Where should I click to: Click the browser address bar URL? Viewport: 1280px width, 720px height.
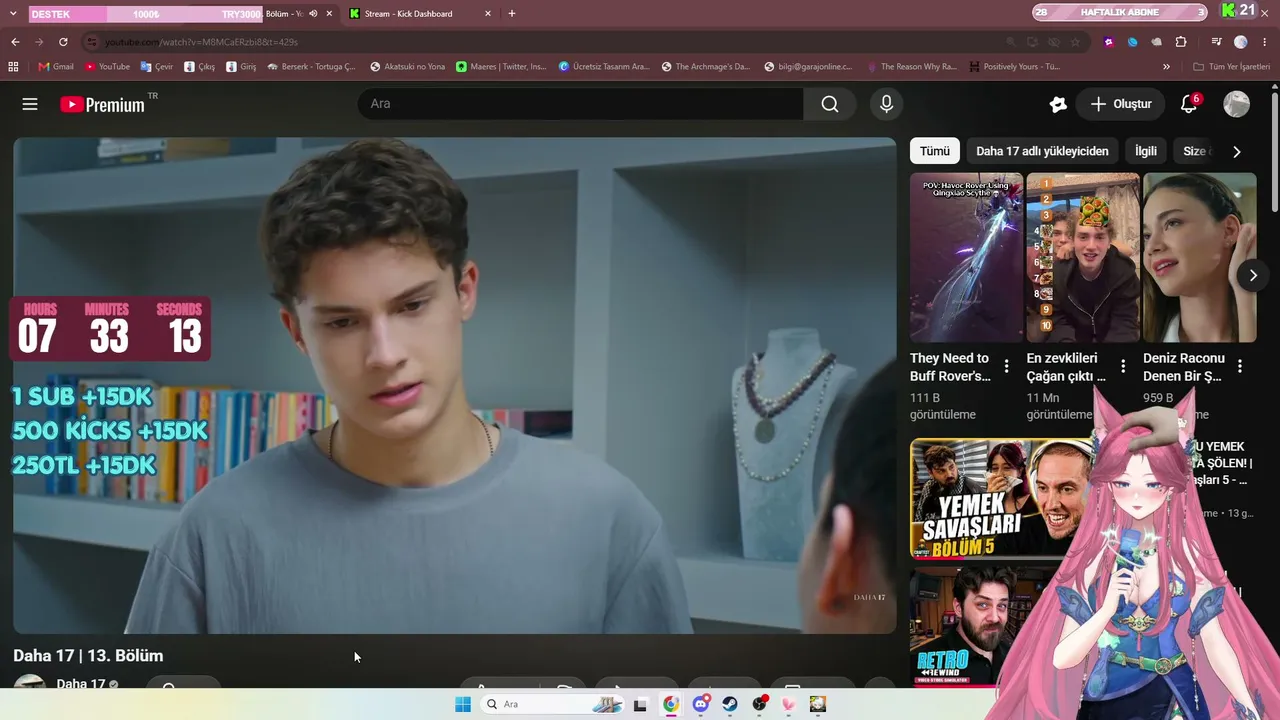201,42
